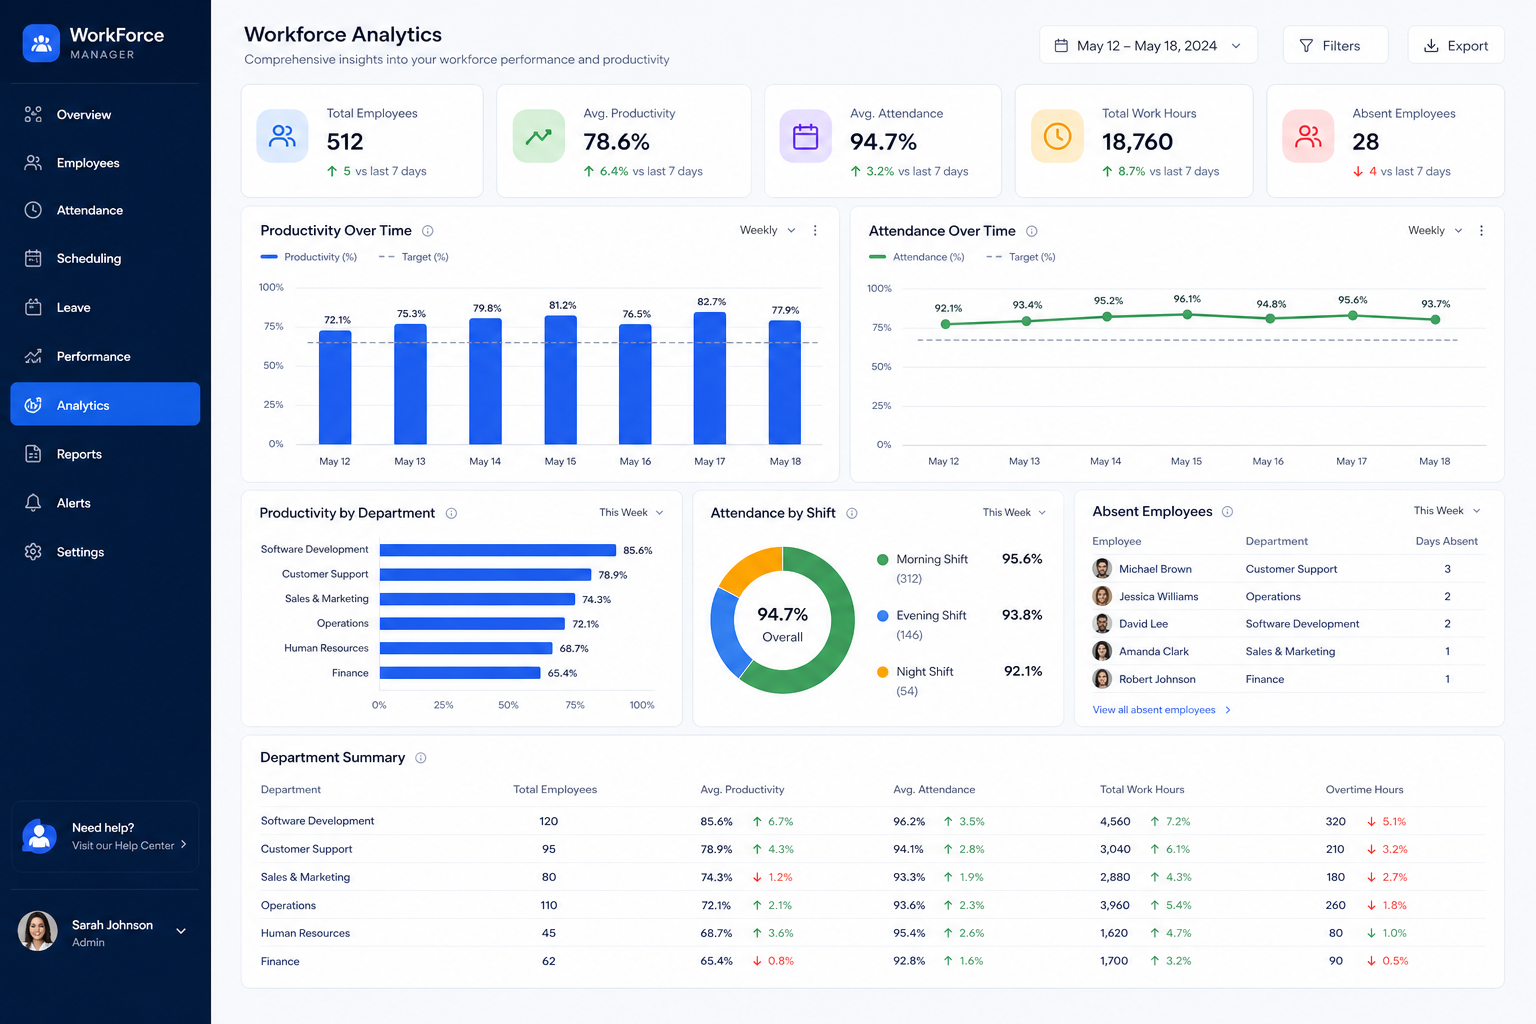Click the Filters button
This screenshot has height=1024, width=1536.
pyautogui.click(x=1335, y=45)
